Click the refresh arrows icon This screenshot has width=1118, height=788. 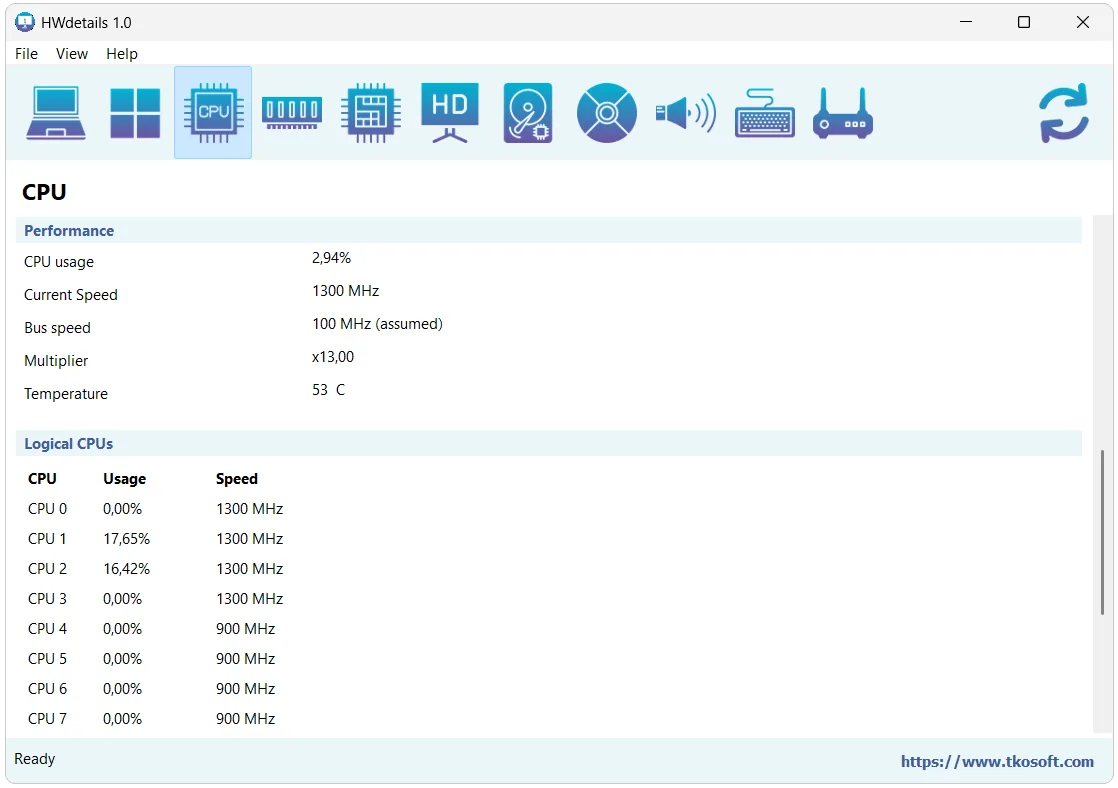pyautogui.click(x=1064, y=113)
